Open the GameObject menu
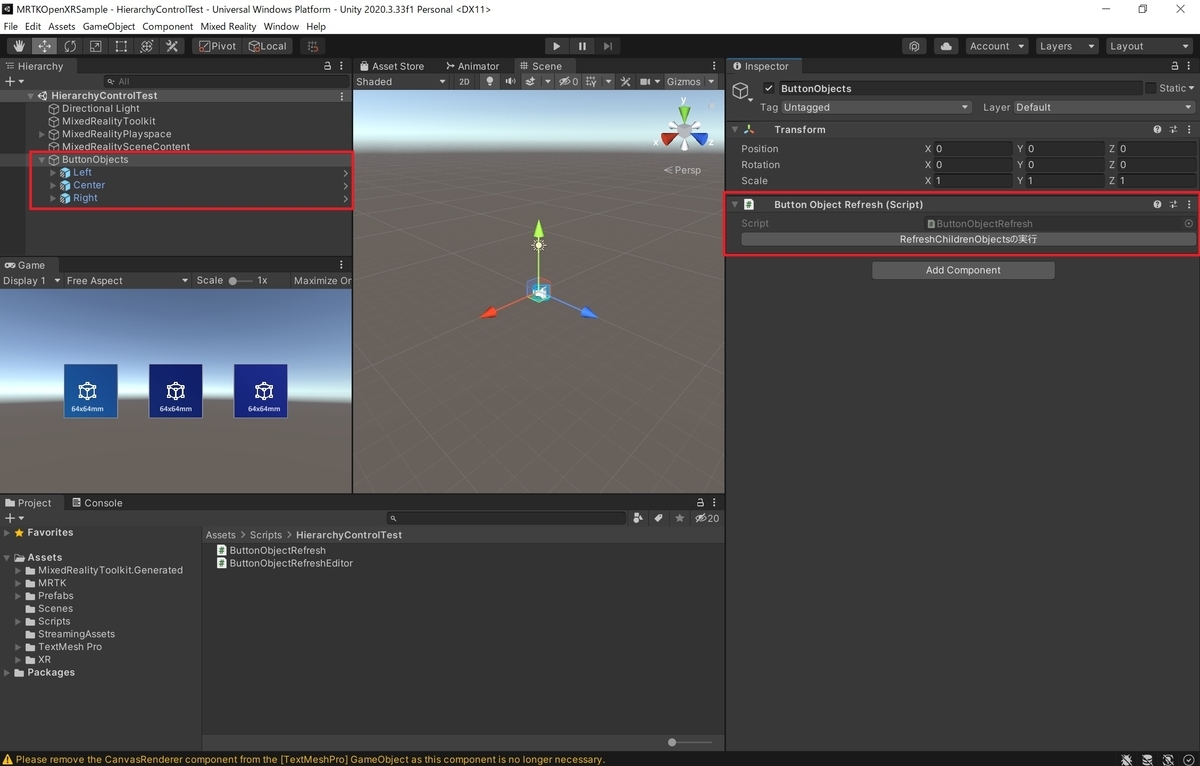This screenshot has width=1200, height=766. coord(108,26)
